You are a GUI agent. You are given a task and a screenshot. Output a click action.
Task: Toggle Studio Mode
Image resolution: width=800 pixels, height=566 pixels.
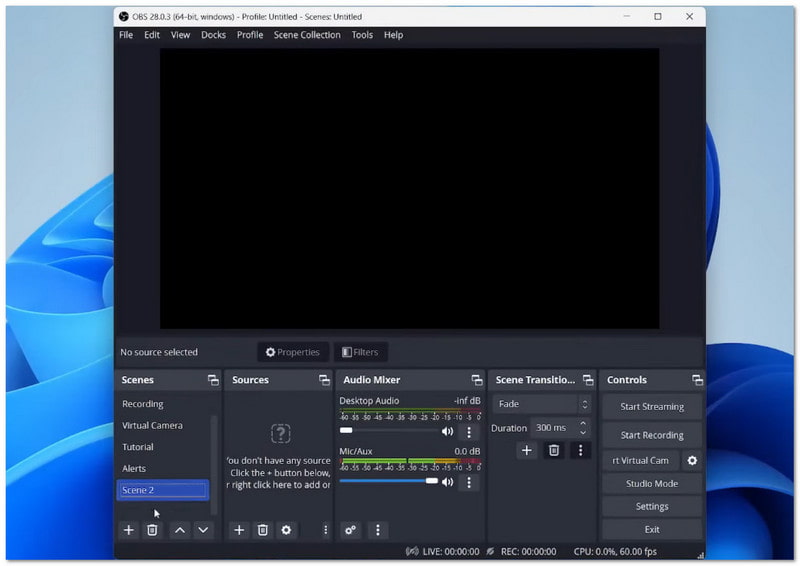tap(652, 483)
